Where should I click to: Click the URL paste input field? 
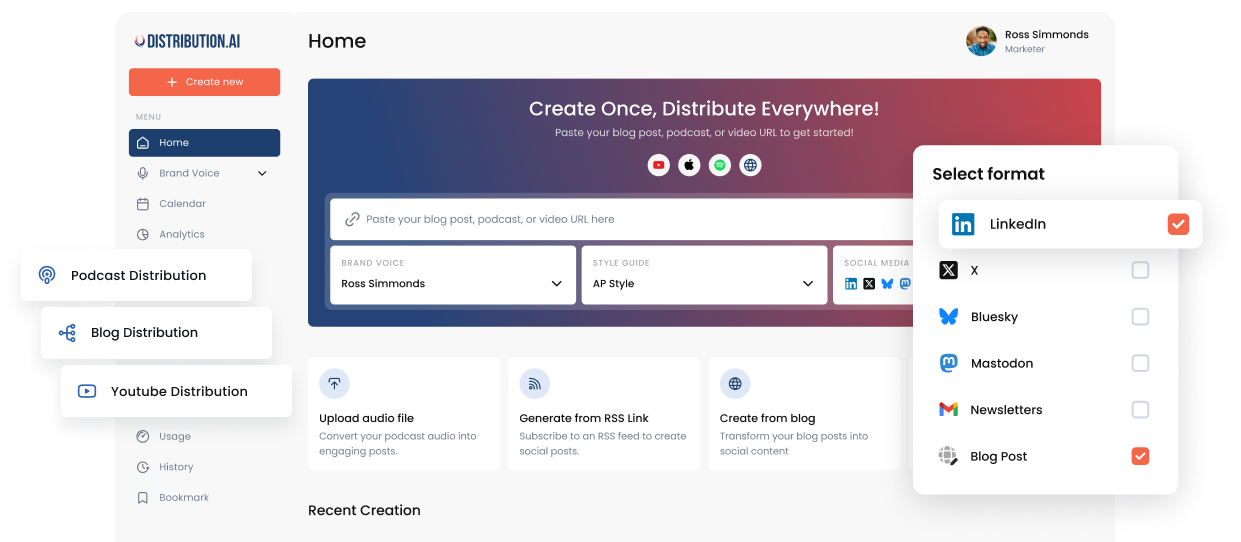[620, 219]
